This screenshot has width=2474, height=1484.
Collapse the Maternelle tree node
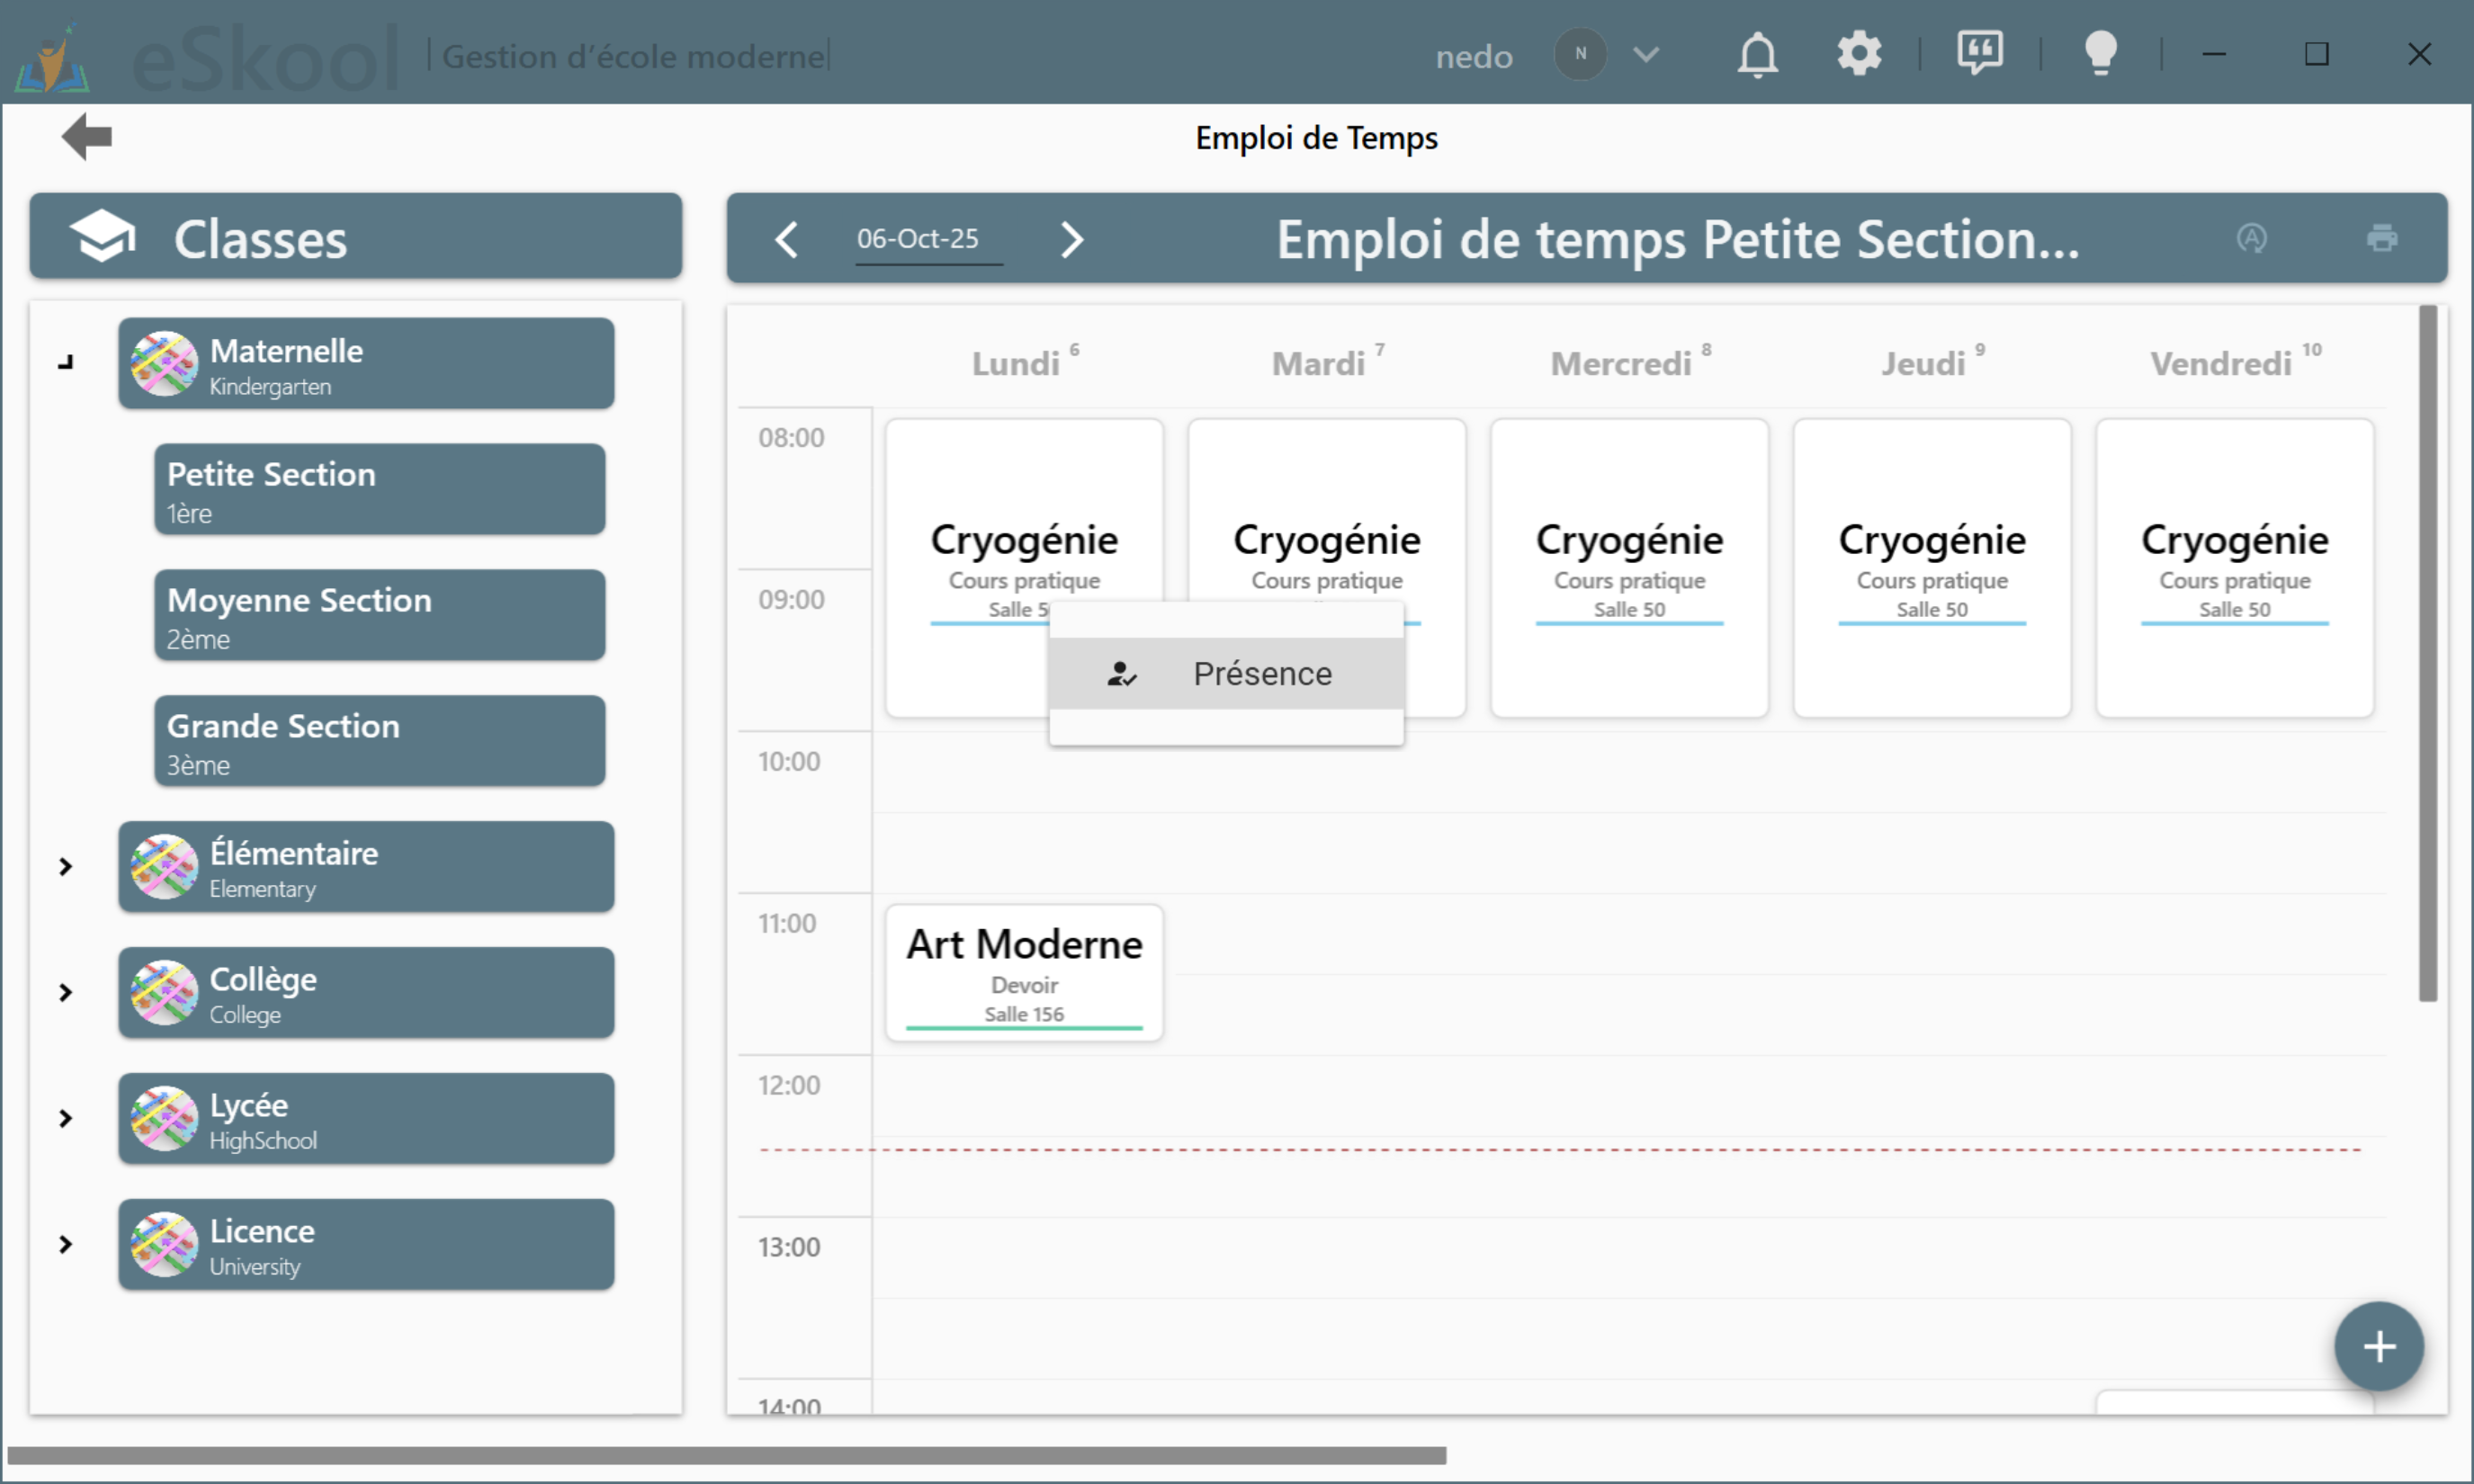[66, 363]
